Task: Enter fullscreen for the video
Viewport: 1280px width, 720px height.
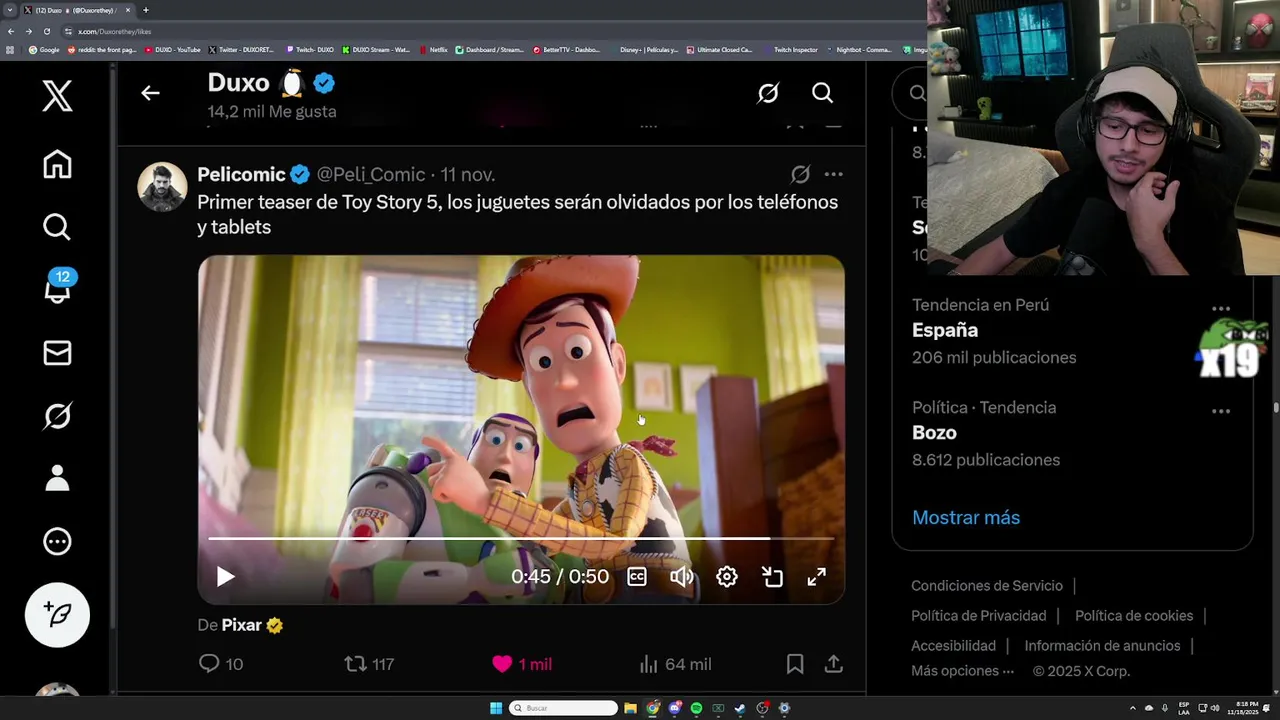Action: [x=817, y=577]
